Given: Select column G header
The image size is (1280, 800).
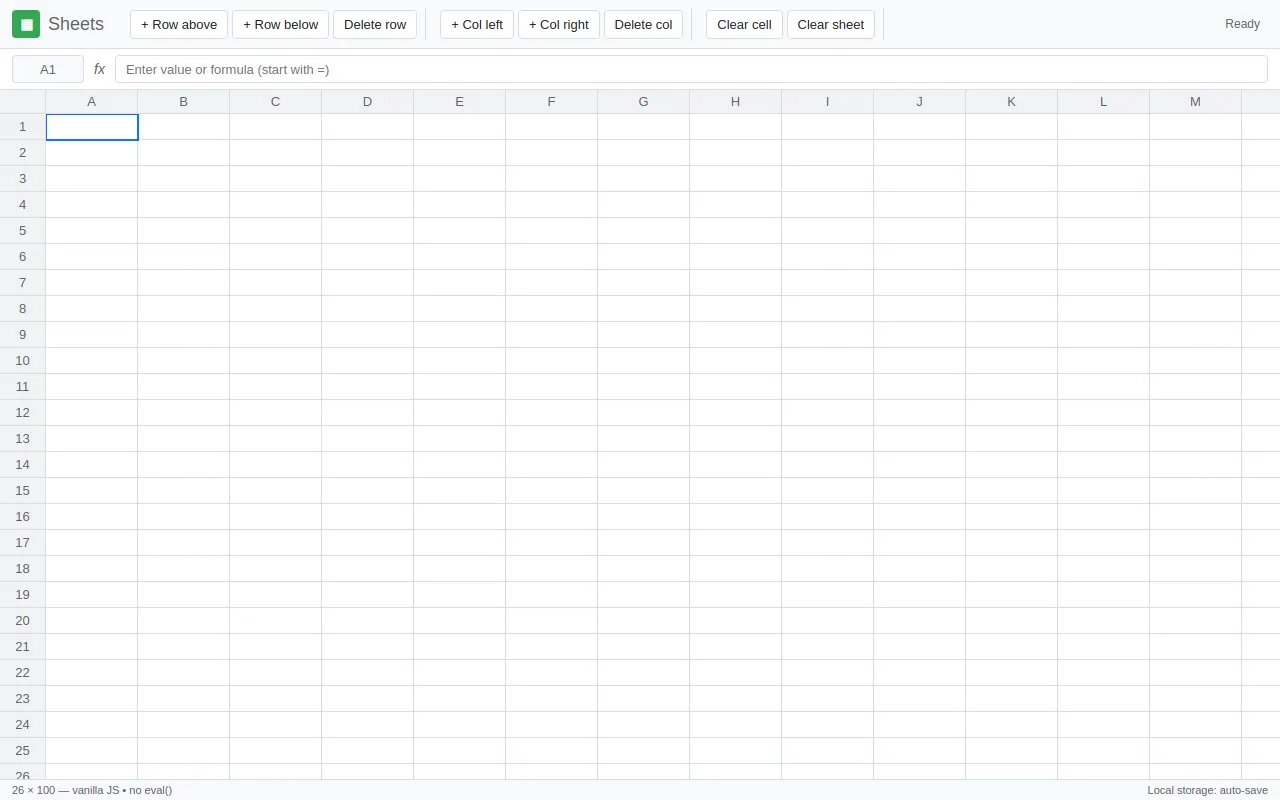Looking at the screenshot, I should click(x=644, y=101).
